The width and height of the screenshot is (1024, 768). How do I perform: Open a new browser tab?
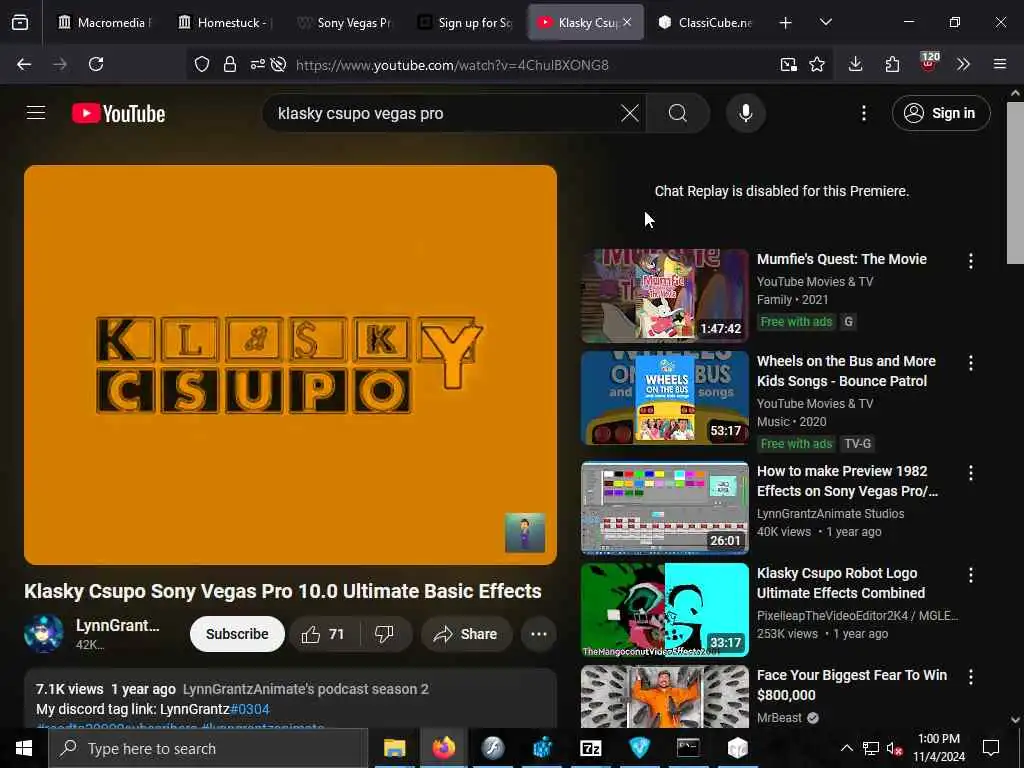click(786, 23)
